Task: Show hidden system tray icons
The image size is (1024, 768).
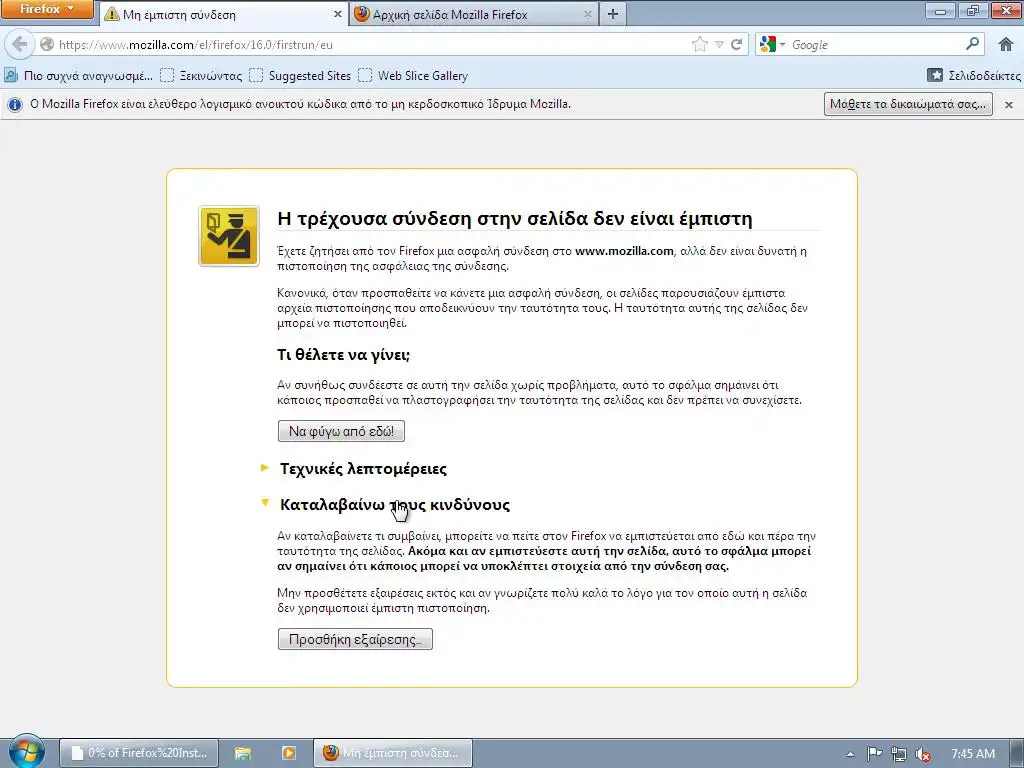Action: click(x=850, y=754)
